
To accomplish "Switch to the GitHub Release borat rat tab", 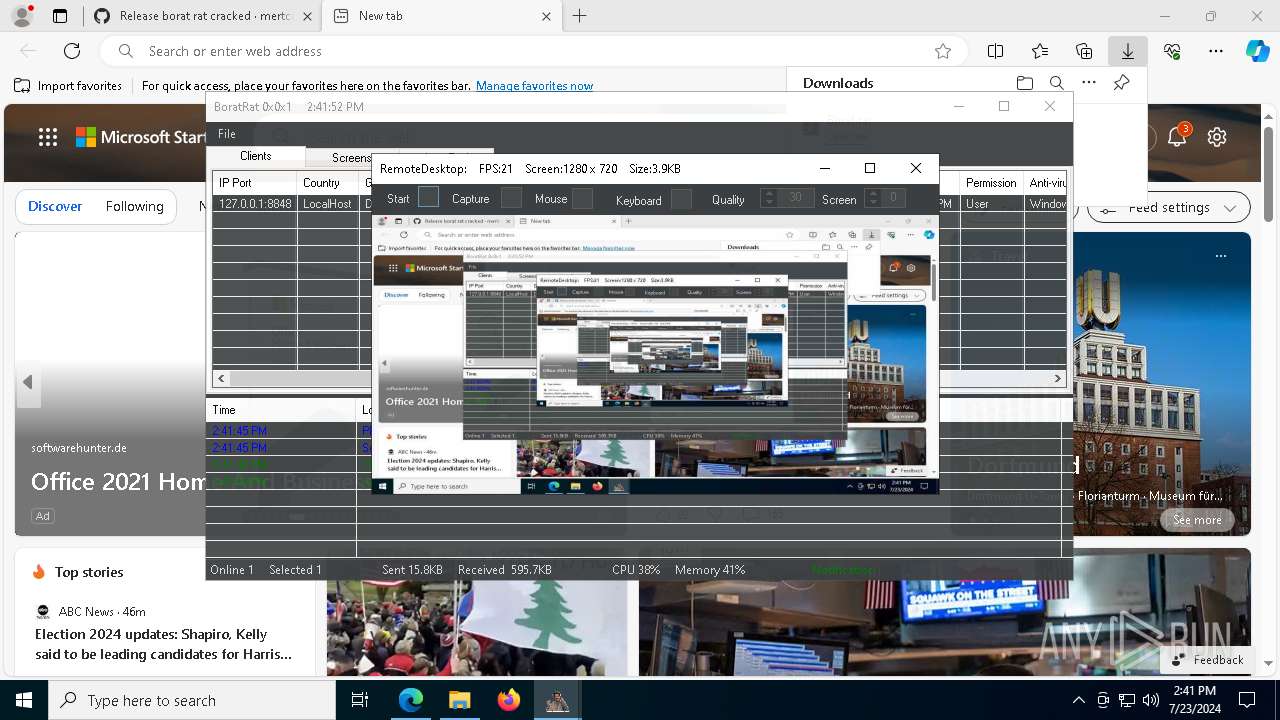I will 201,16.
